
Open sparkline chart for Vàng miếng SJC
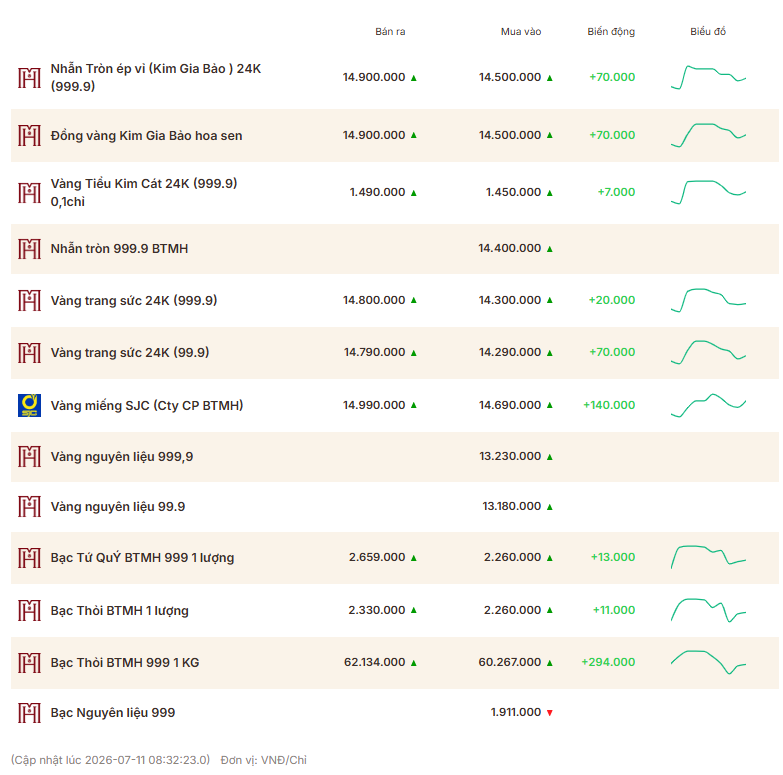point(708,405)
